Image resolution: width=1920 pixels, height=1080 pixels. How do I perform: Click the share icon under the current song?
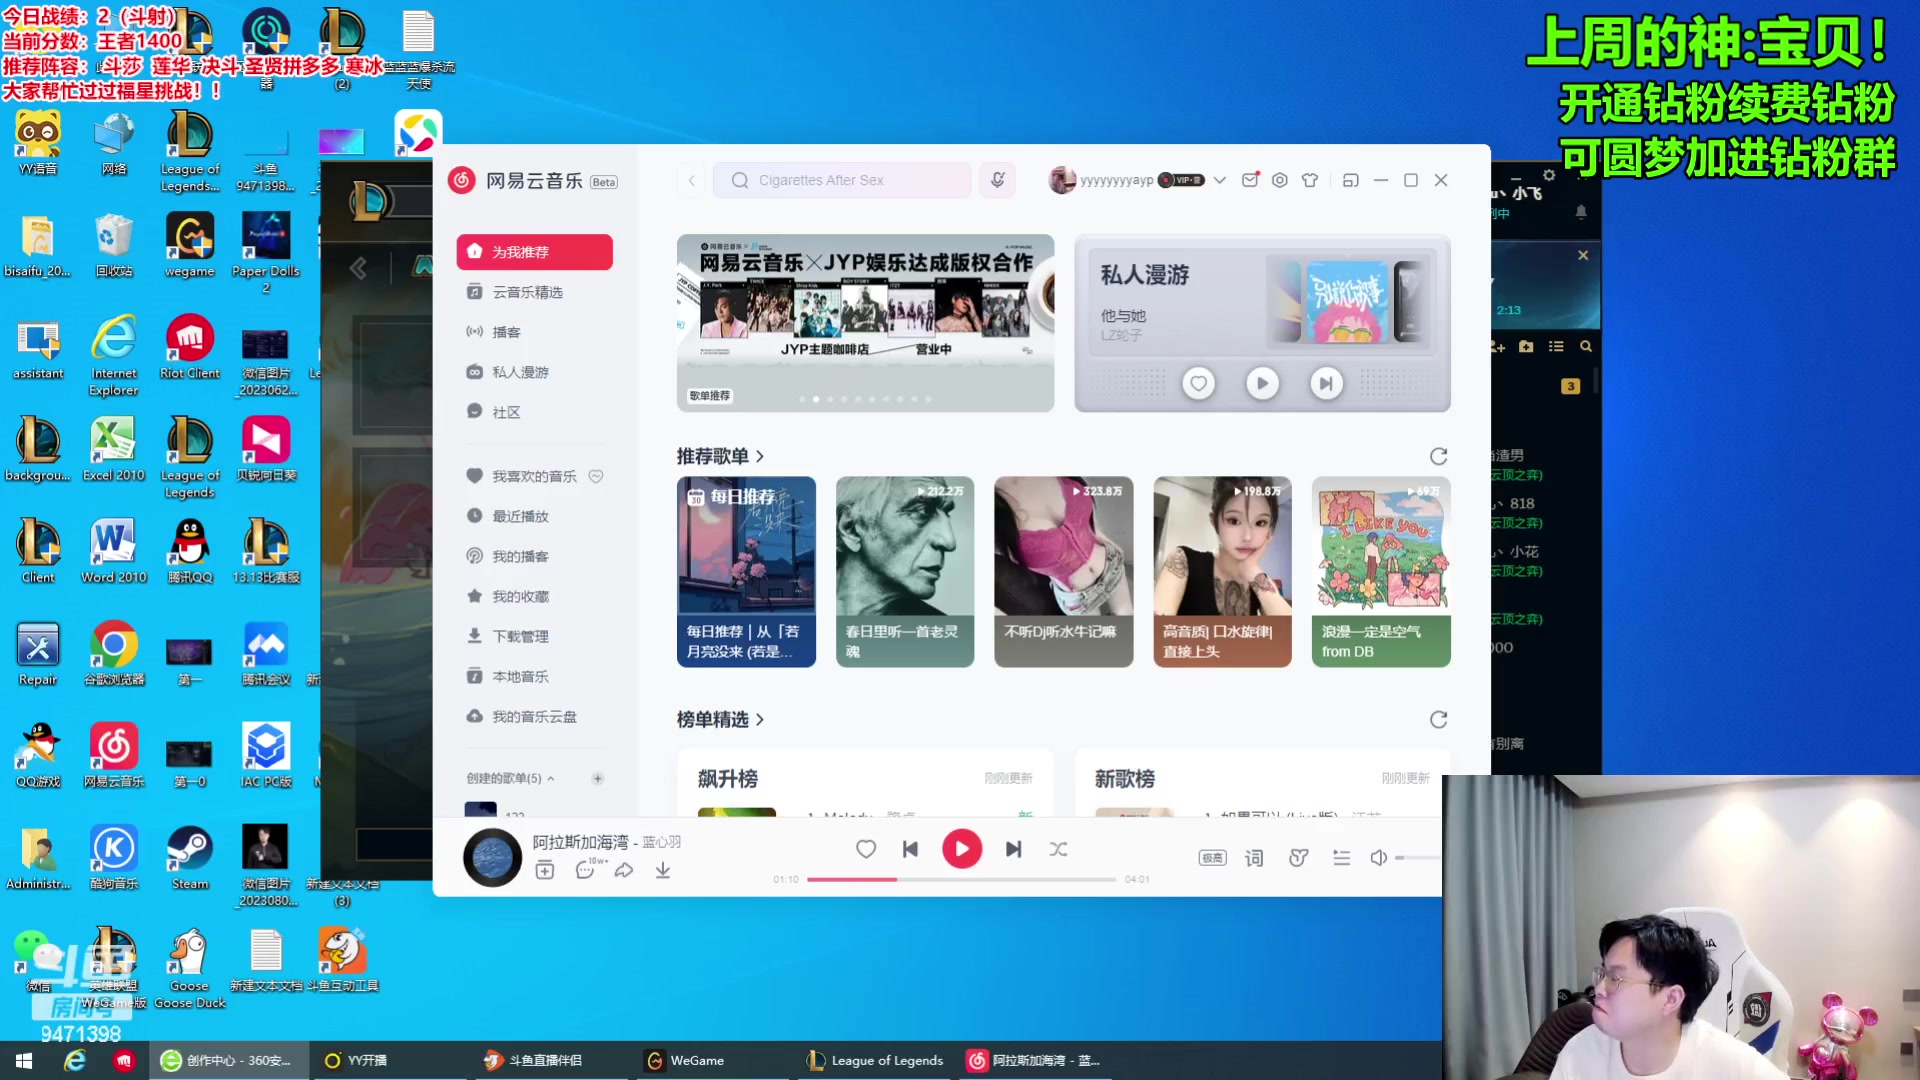click(x=623, y=870)
